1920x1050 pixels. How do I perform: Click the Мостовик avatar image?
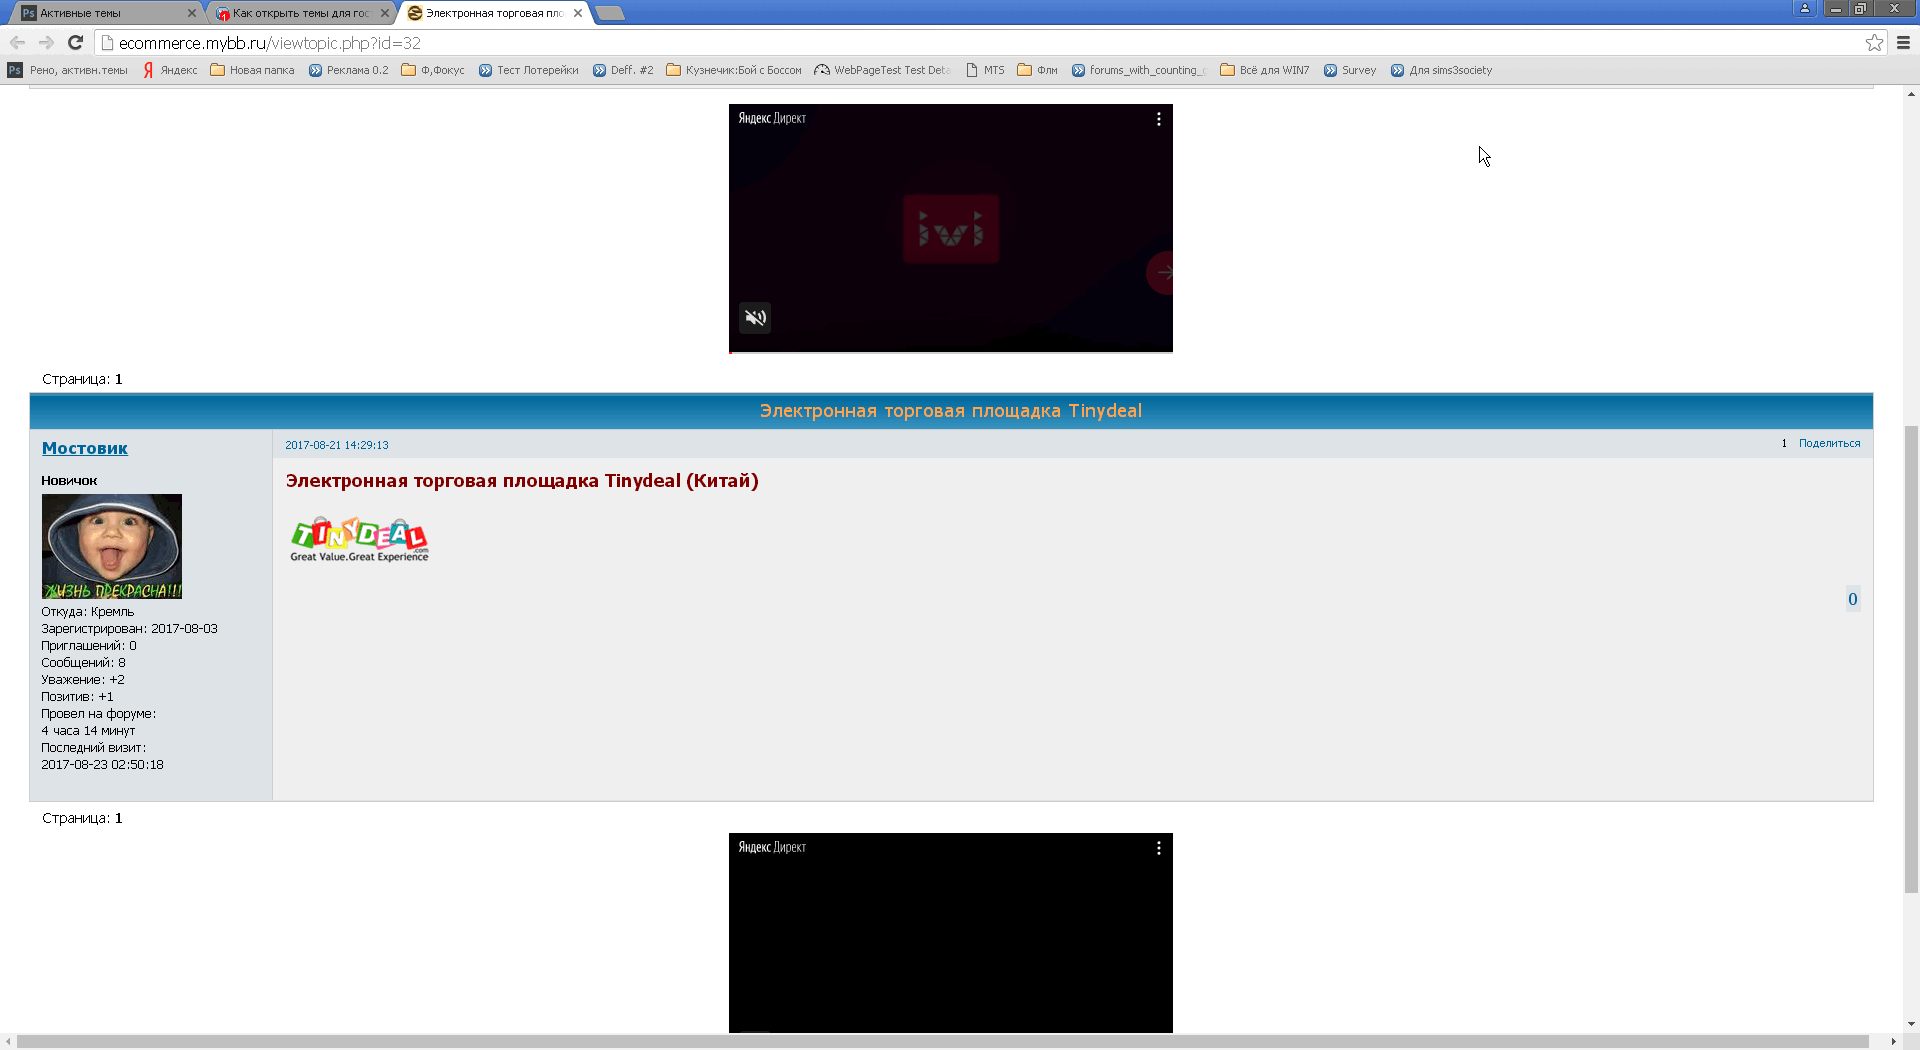(112, 546)
